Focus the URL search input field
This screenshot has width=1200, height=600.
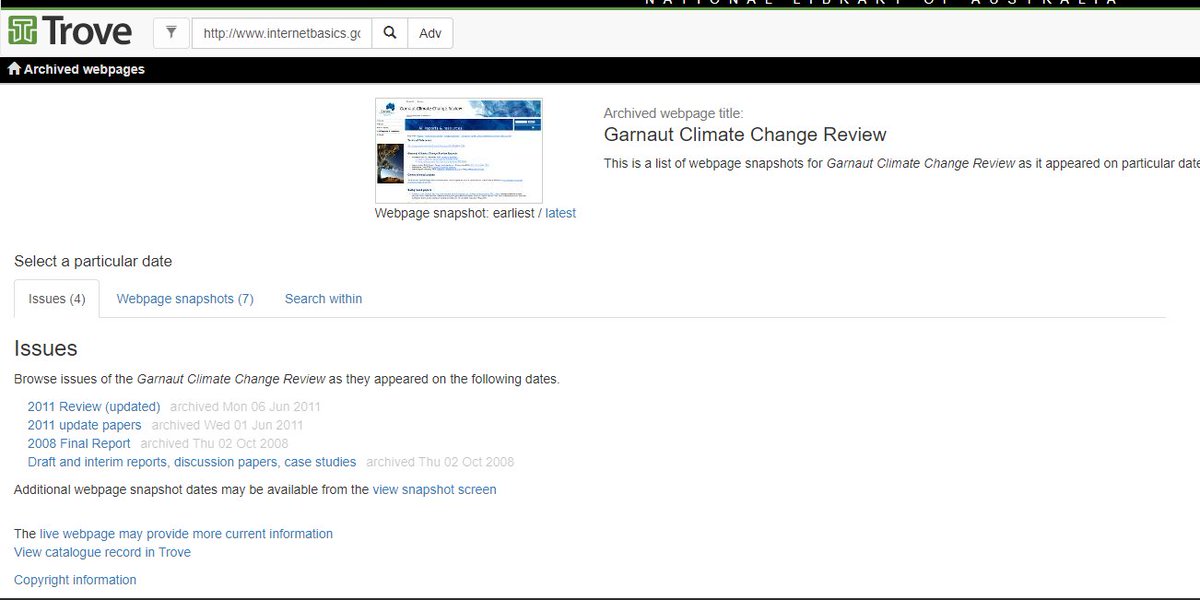click(x=281, y=33)
